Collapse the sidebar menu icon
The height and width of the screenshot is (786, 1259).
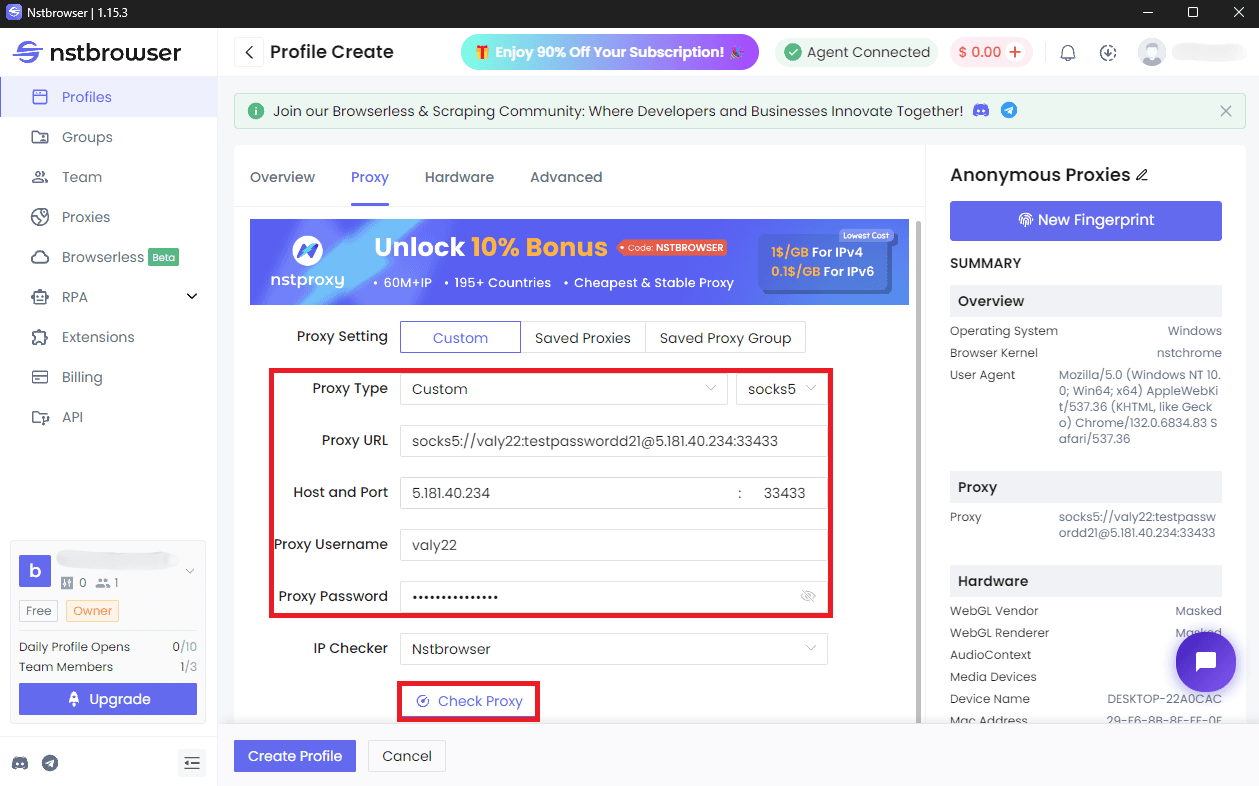tap(192, 763)
